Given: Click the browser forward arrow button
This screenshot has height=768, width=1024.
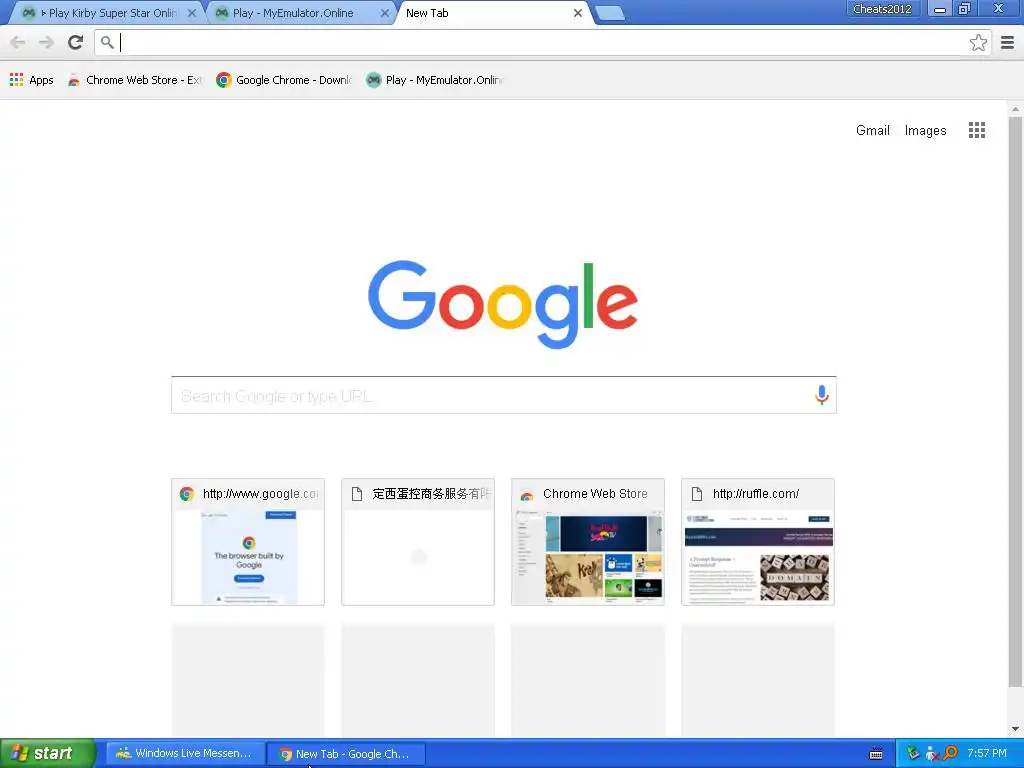Looking at the screenshot, I should [46, 42].
